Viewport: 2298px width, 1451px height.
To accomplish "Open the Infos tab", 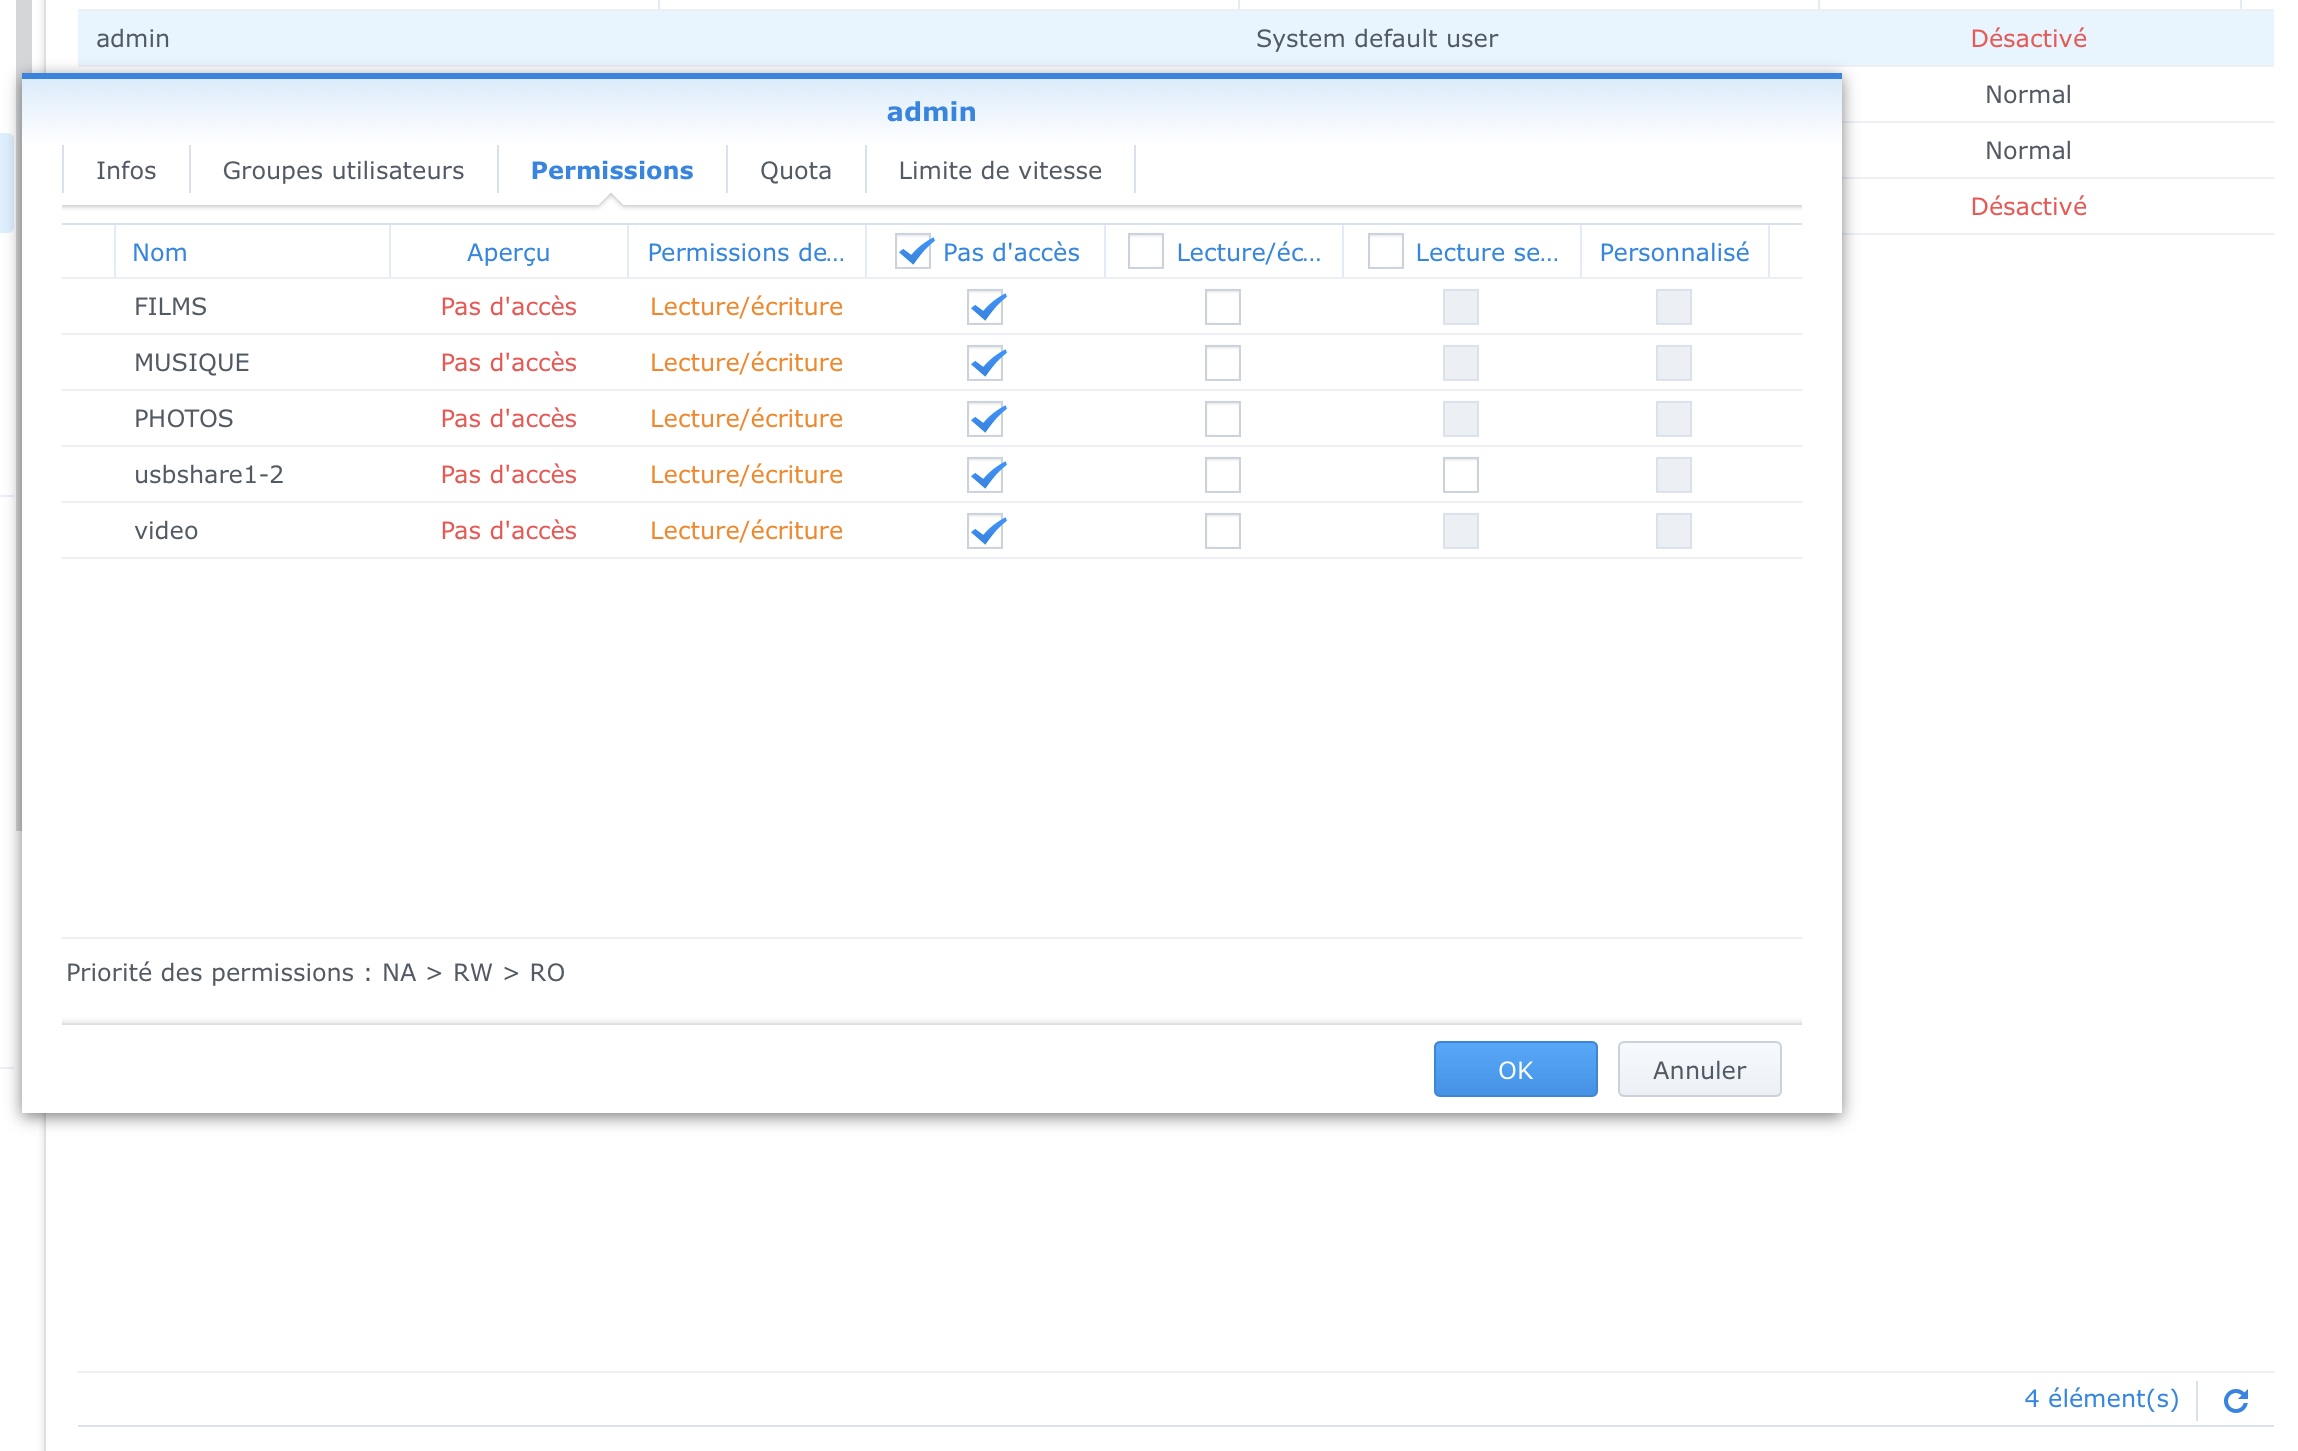I will coord(126,171).
